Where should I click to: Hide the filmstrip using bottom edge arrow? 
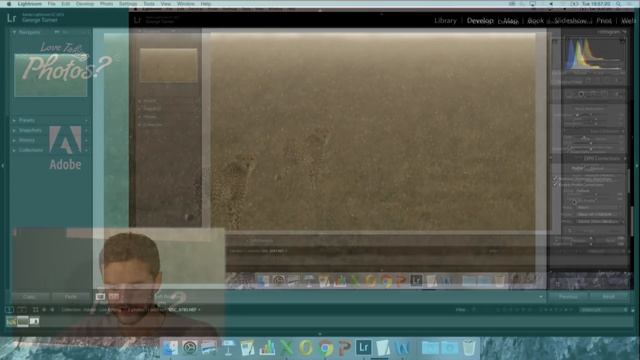click(x=320, y=333)
